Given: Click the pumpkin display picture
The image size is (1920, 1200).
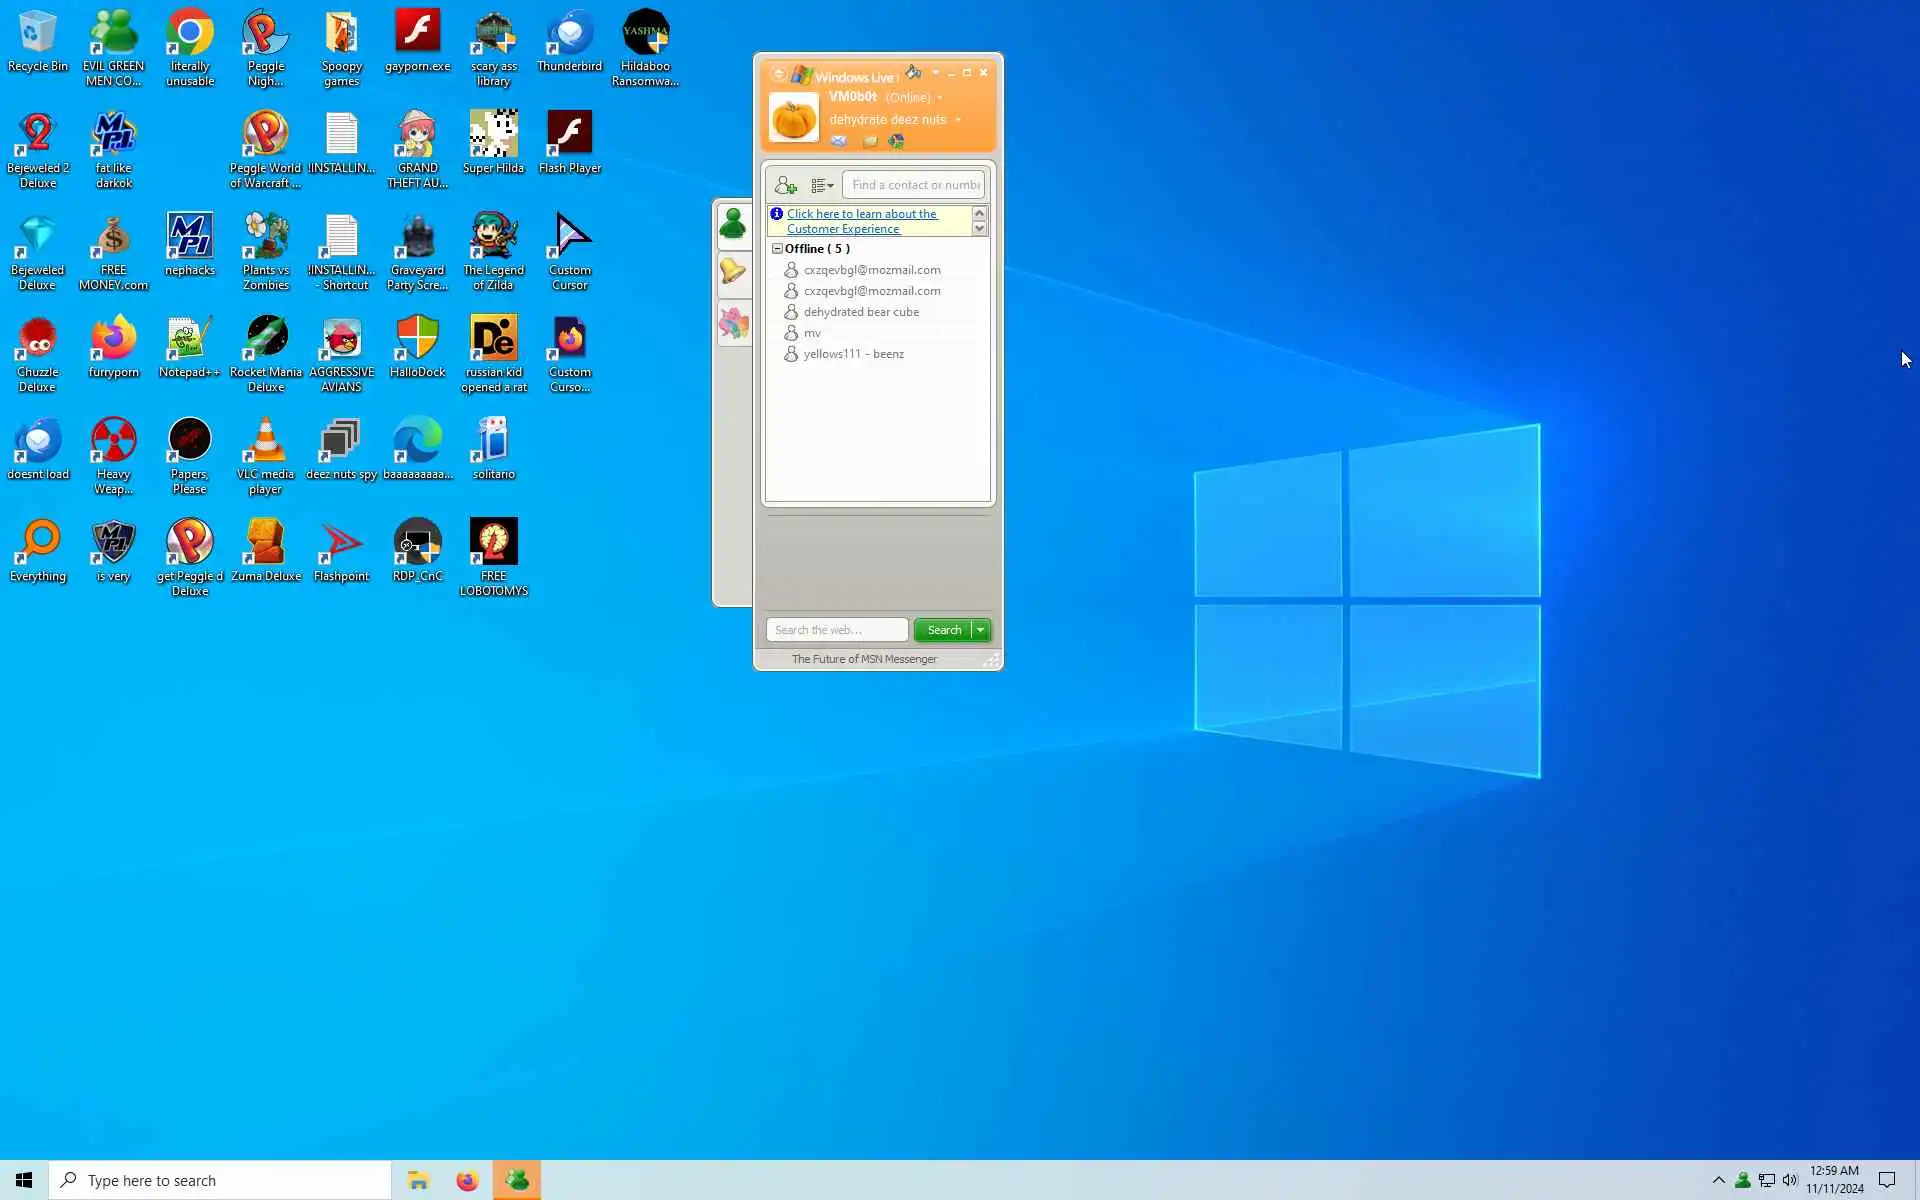Looking at the screenshot, I should (x=794, y=118).
